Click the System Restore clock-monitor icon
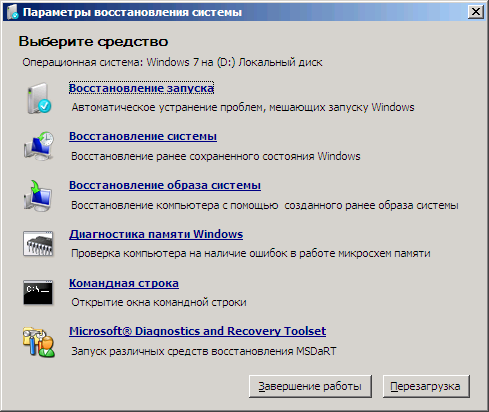This screenshot has width=489, height=412. tap(39, 147)
